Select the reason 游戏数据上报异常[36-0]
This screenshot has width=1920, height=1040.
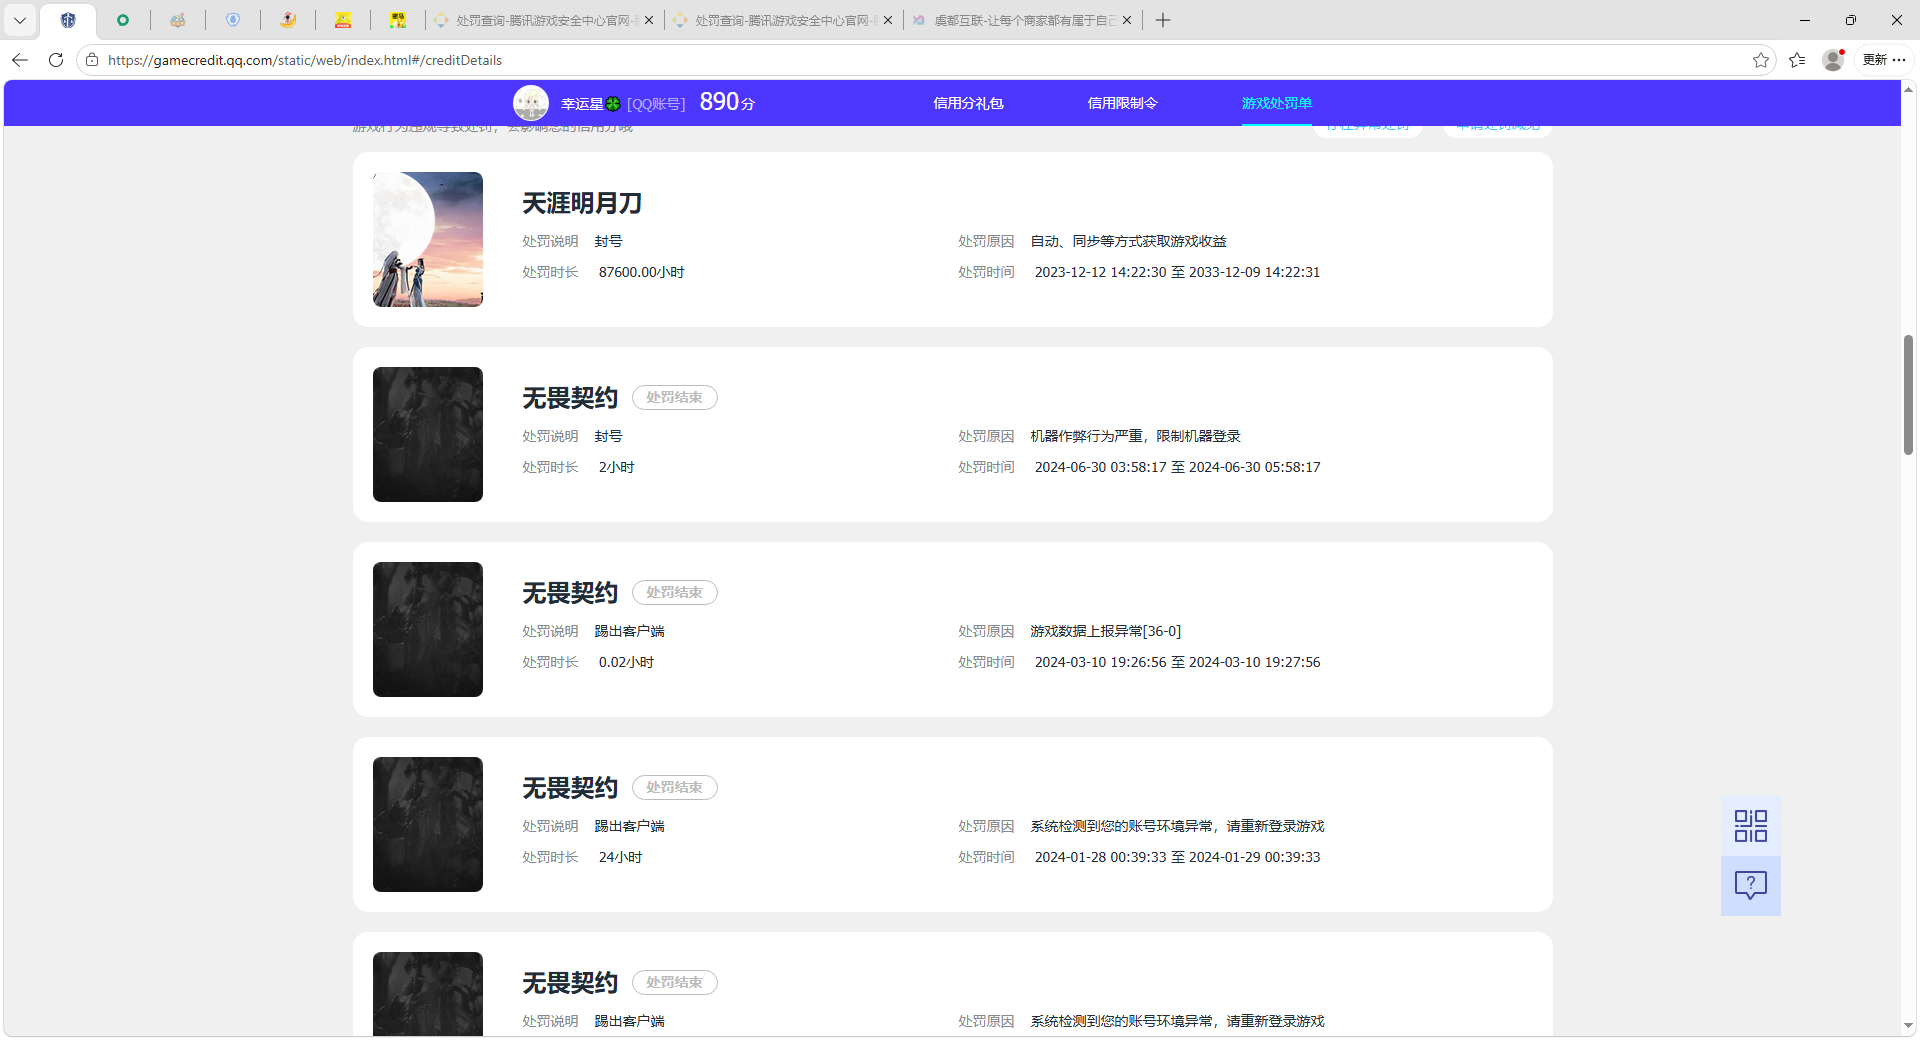(x=1105, y=631)
